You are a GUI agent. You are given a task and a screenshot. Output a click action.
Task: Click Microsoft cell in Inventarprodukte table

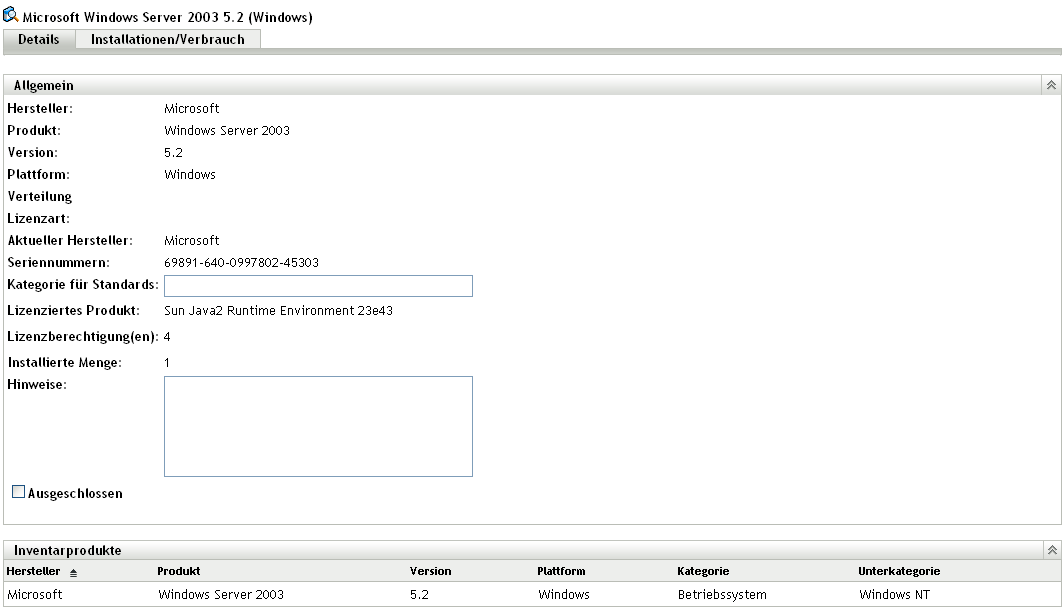35,594
